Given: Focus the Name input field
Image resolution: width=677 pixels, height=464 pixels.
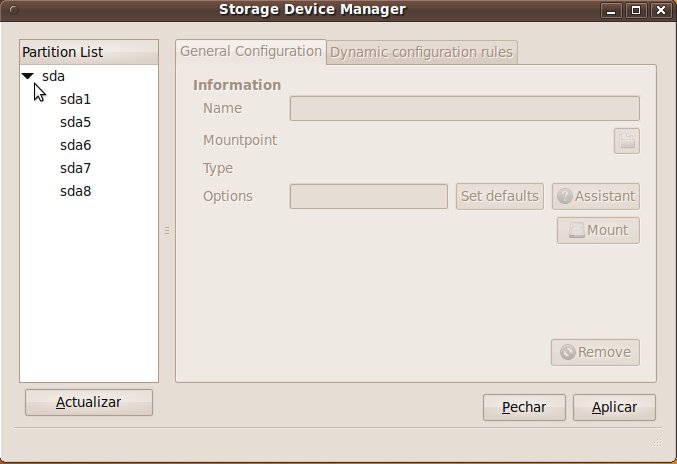Looking at the screenshot, I should (x=465, y=108).
